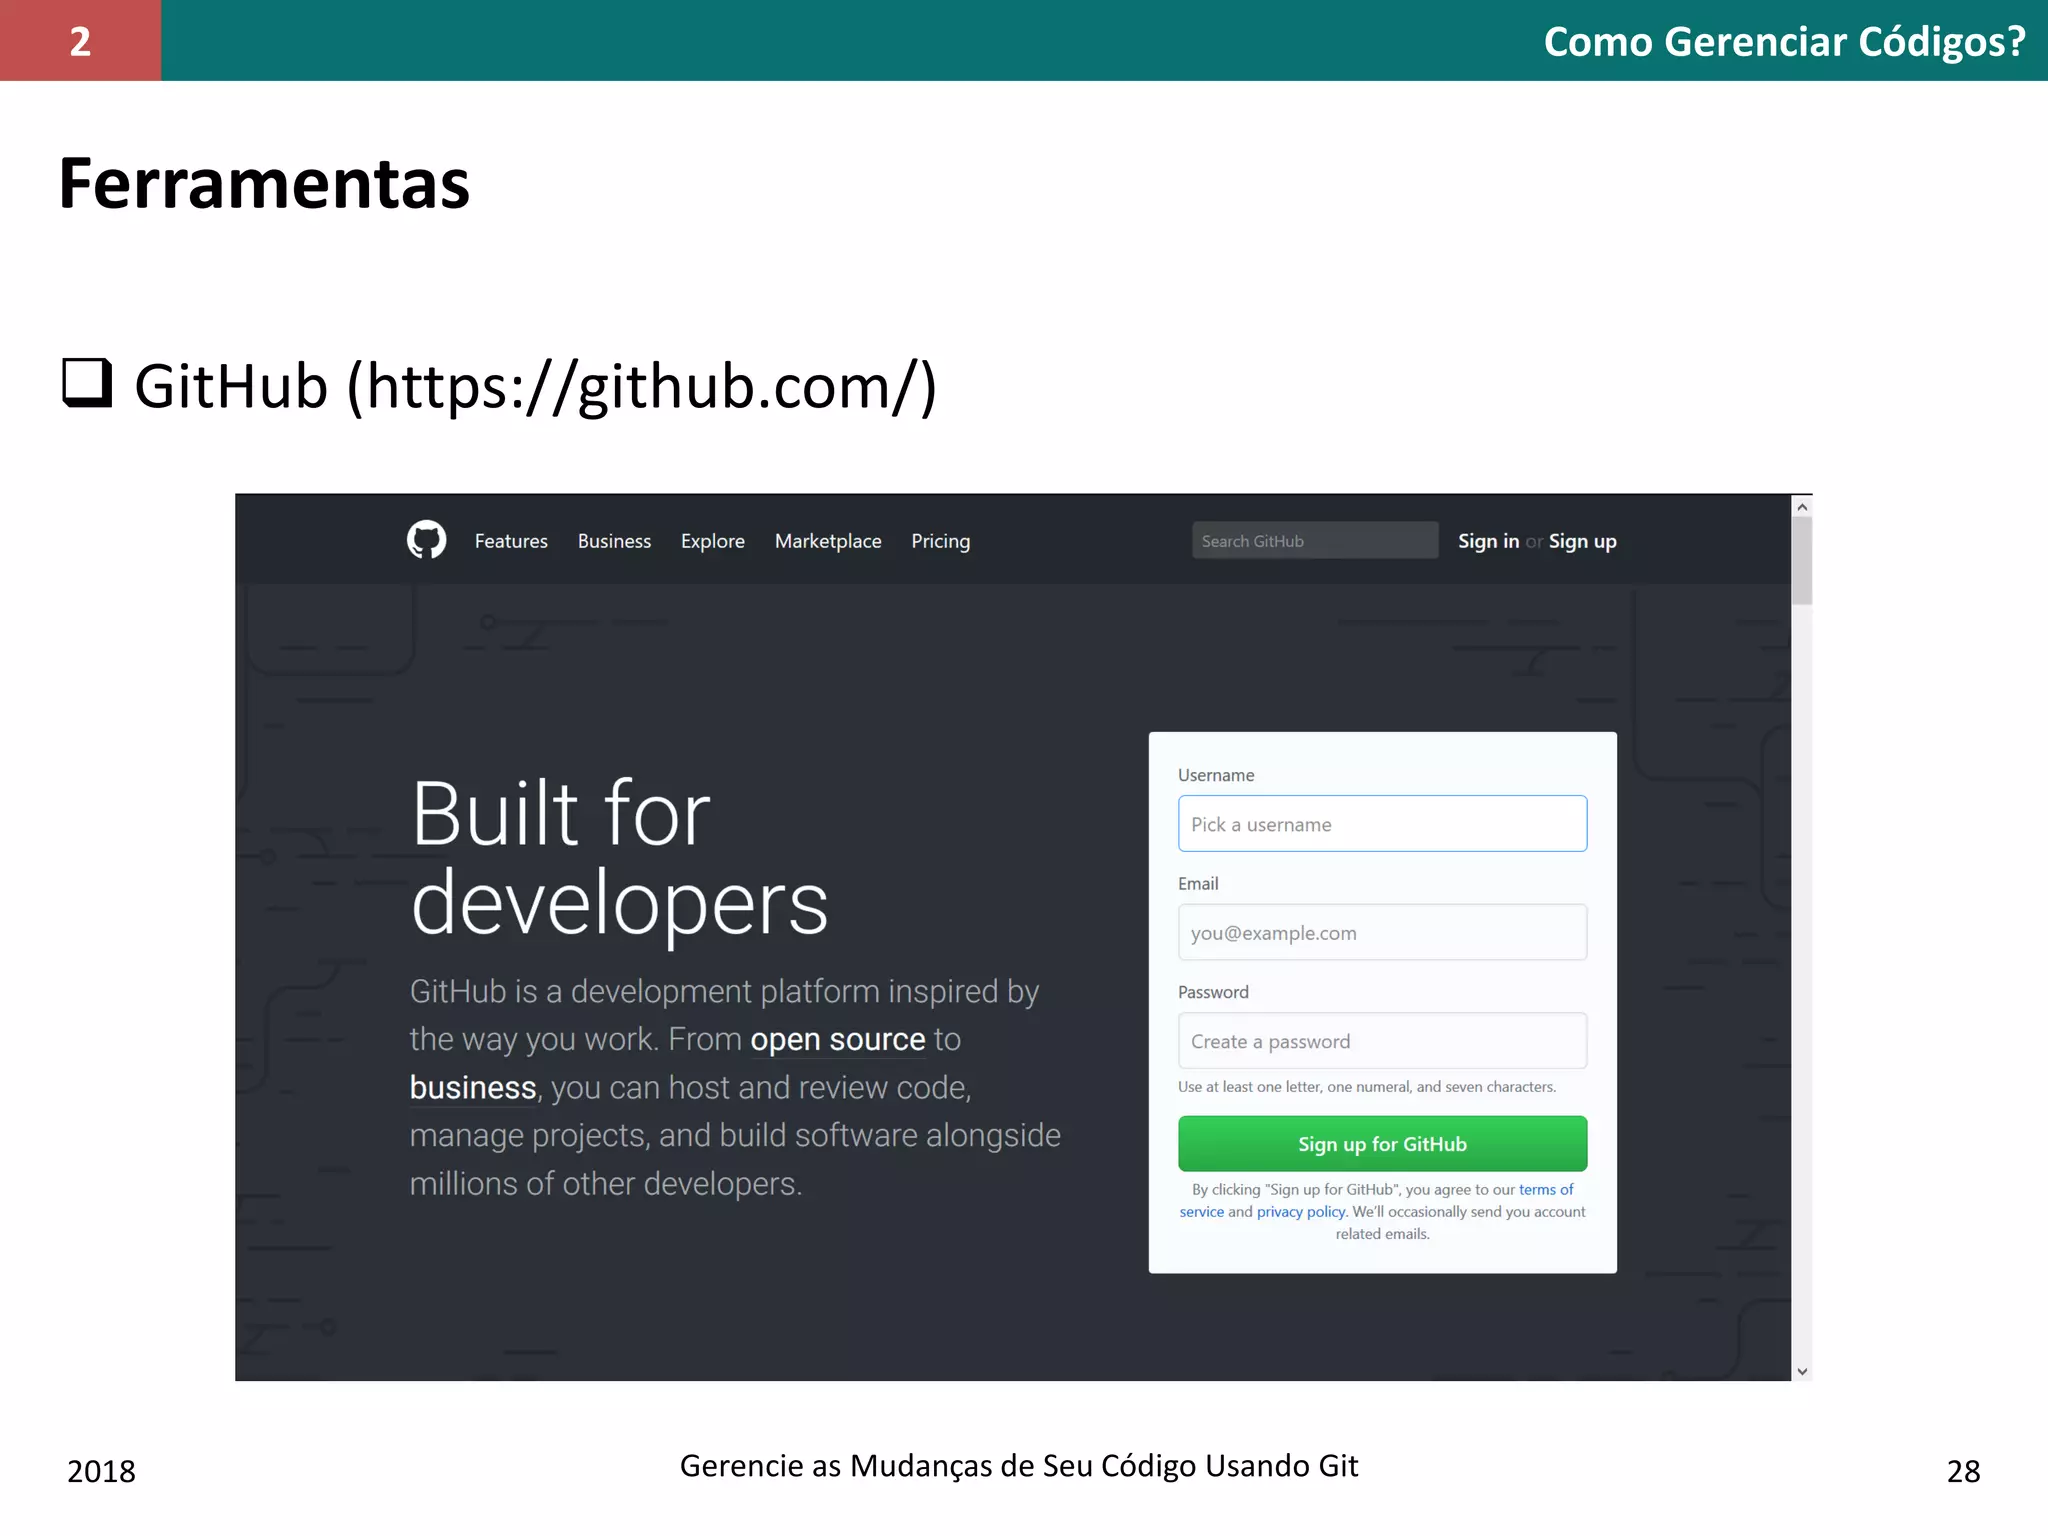This screenshot has width=2048, height=1536.
Task: Click the Sign up link in header
Action: tap(1583, 541)
